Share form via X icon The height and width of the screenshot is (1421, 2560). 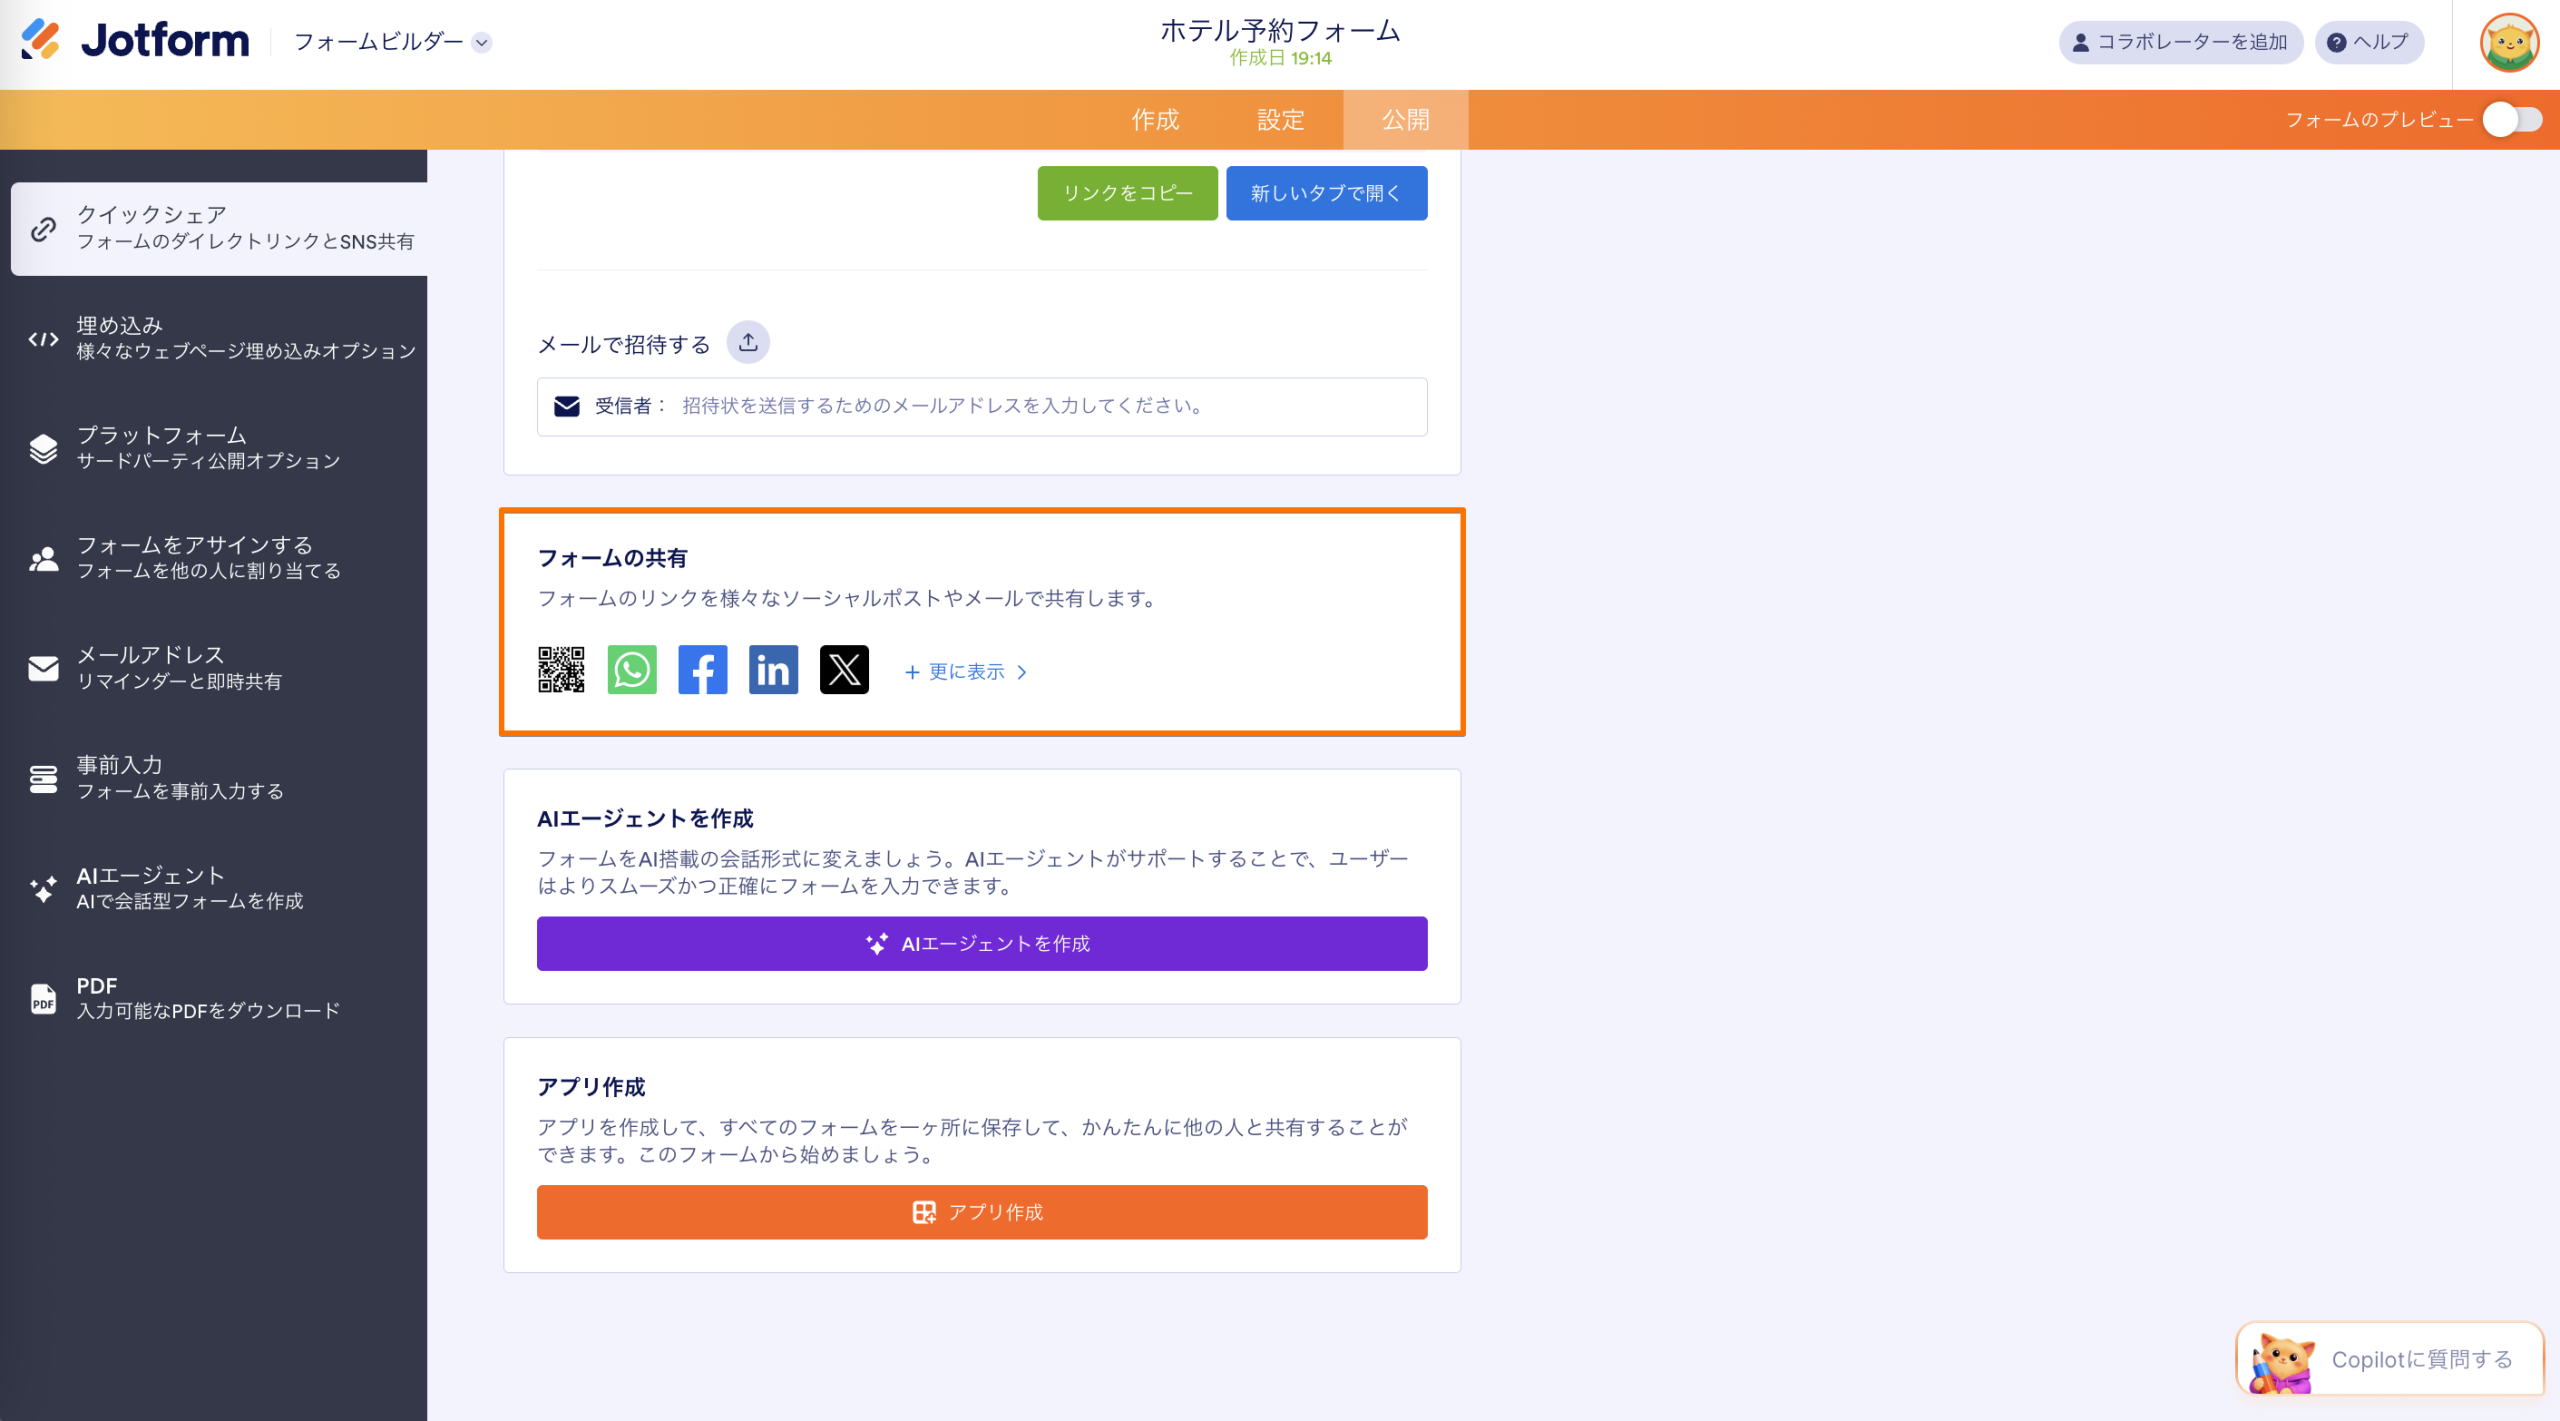tap(844, 670)
